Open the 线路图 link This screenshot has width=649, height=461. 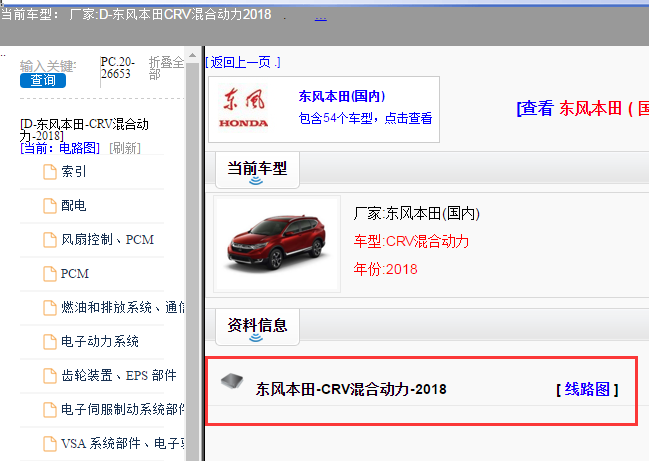pos(587,389)
